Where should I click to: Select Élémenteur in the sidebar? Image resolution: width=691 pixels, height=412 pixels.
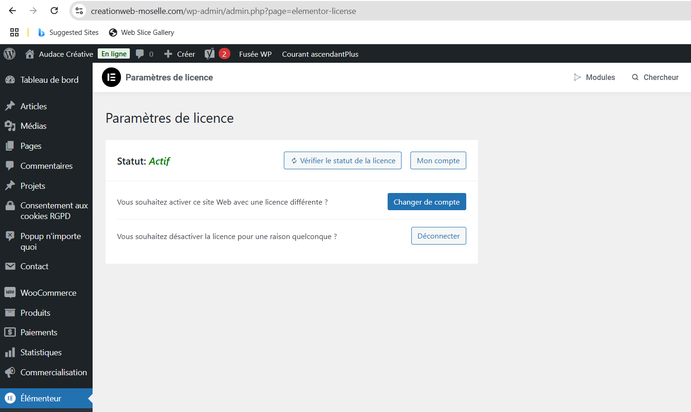tap(40, 399)
